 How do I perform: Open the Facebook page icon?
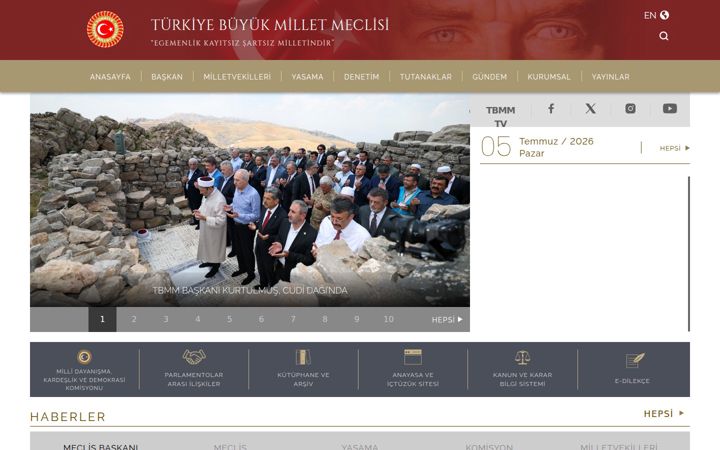tap(551, 108)
